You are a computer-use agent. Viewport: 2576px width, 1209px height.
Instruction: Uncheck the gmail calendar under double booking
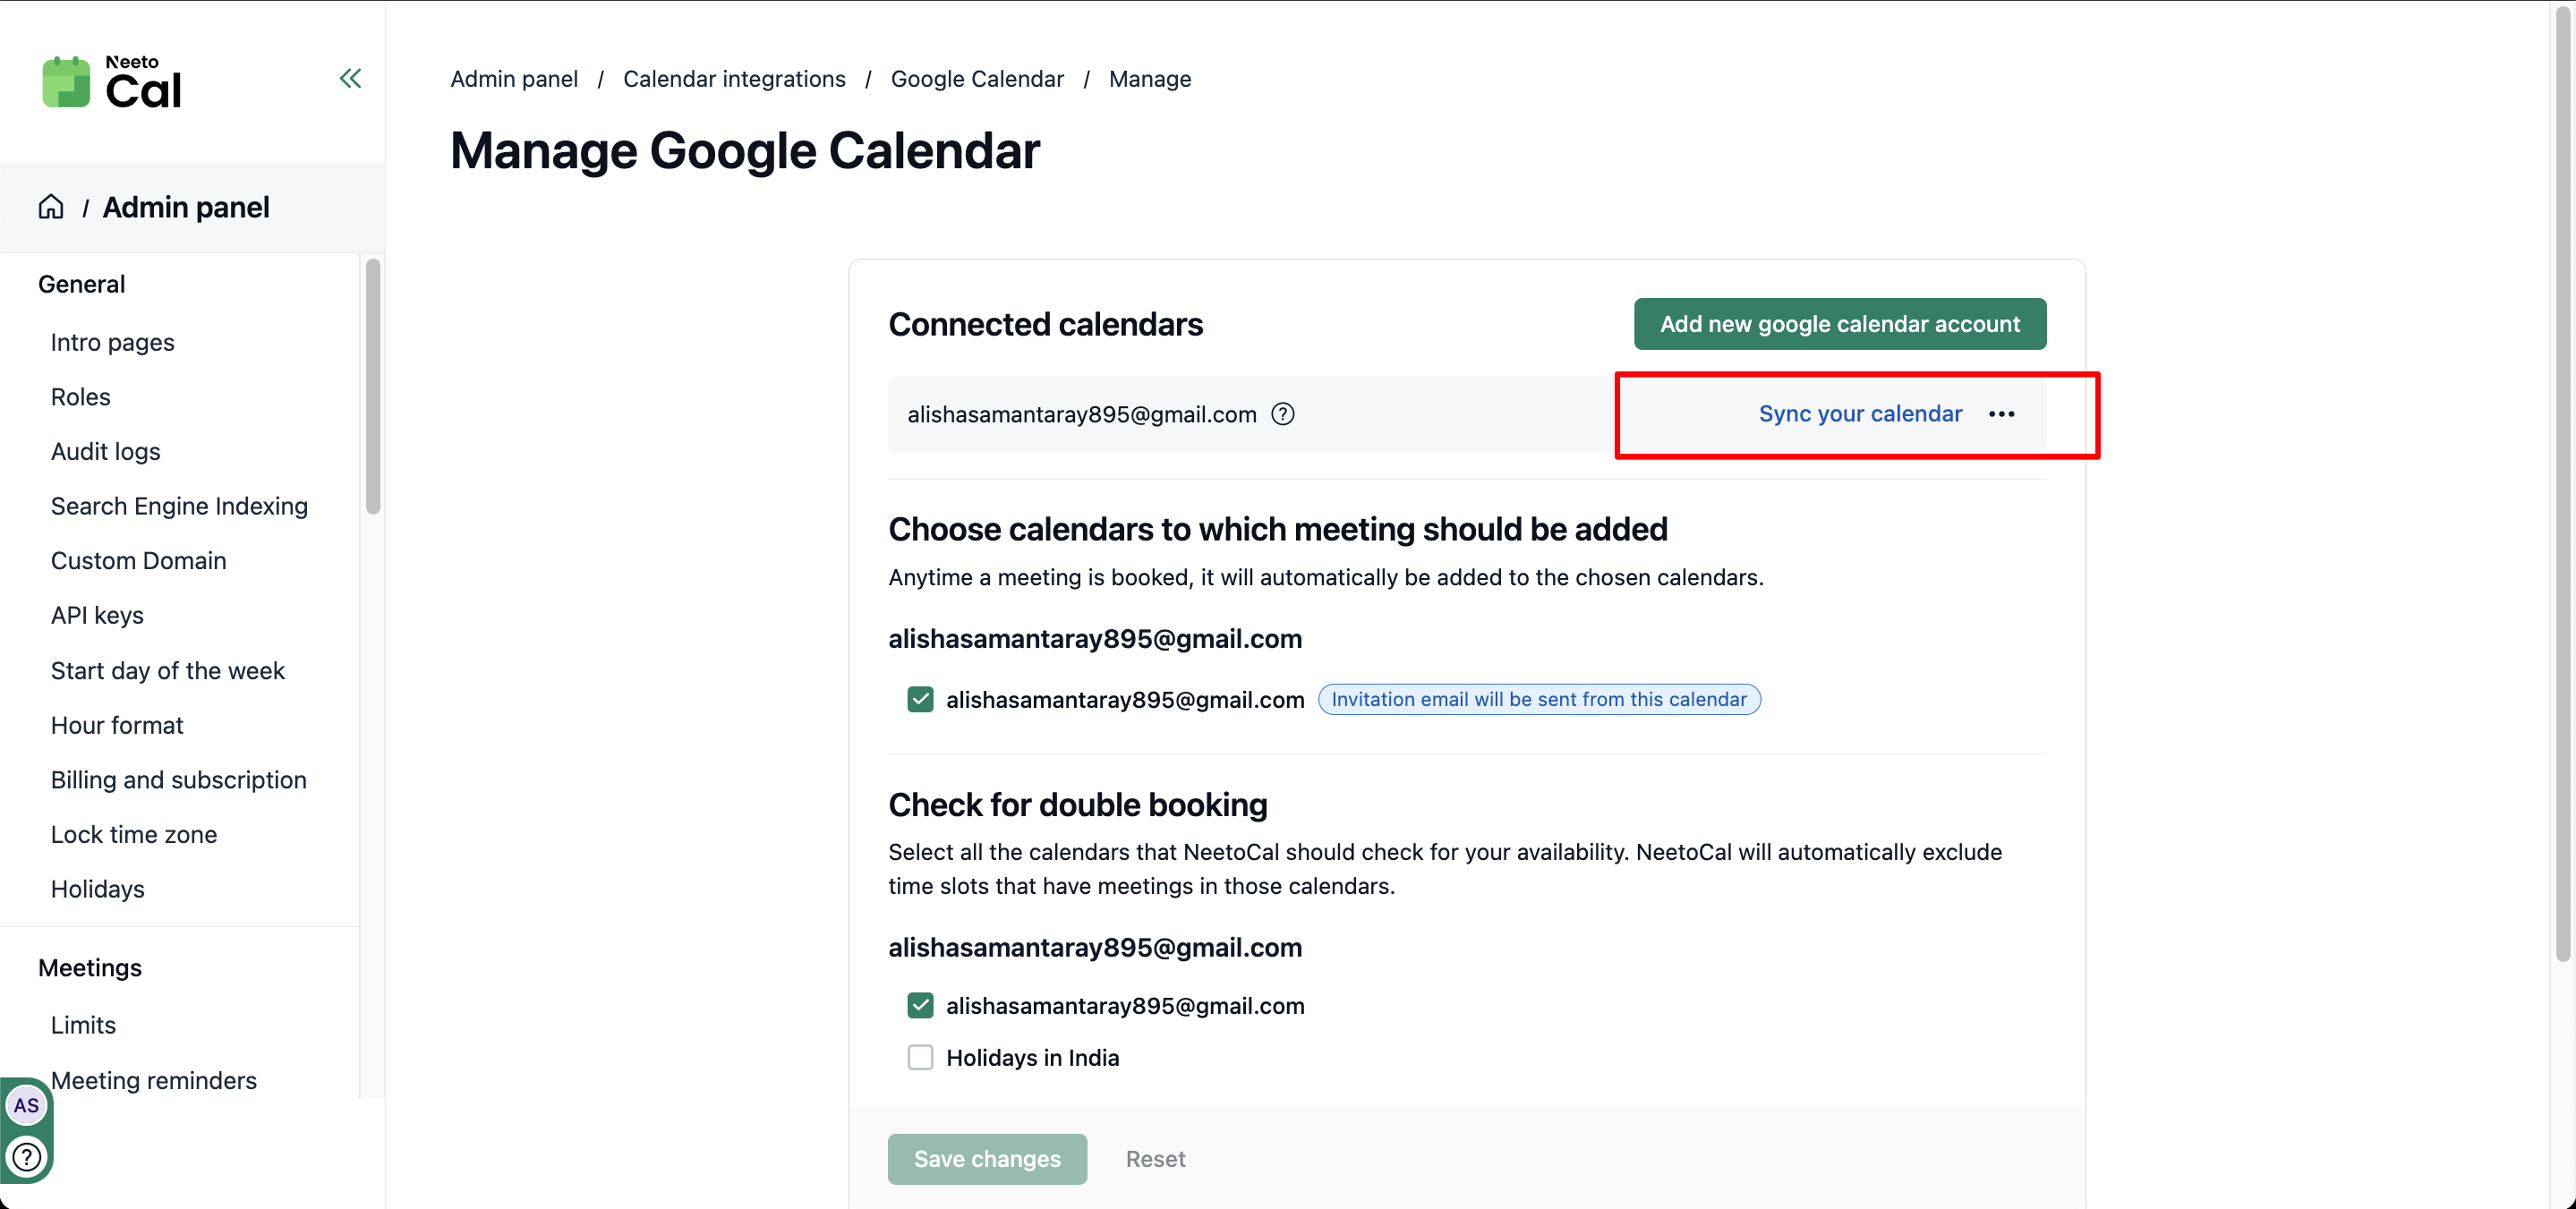pos(920,1005)
